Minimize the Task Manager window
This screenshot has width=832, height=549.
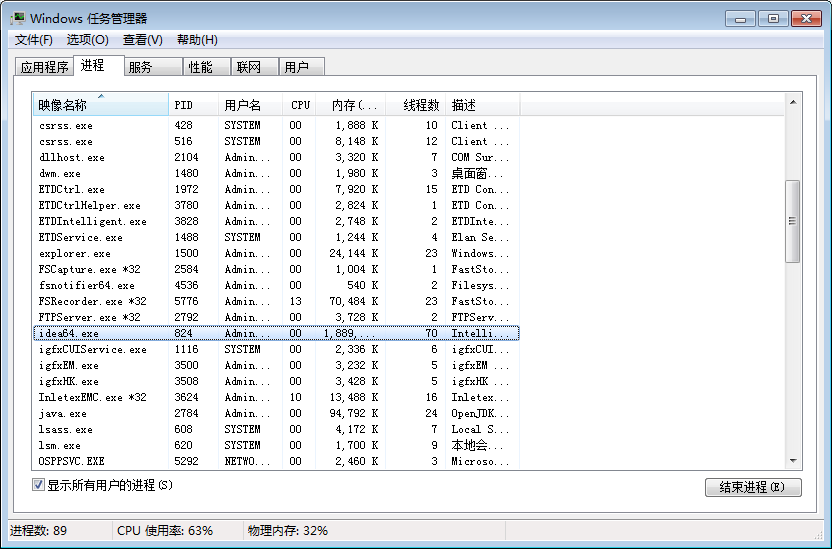click(740, 19)
